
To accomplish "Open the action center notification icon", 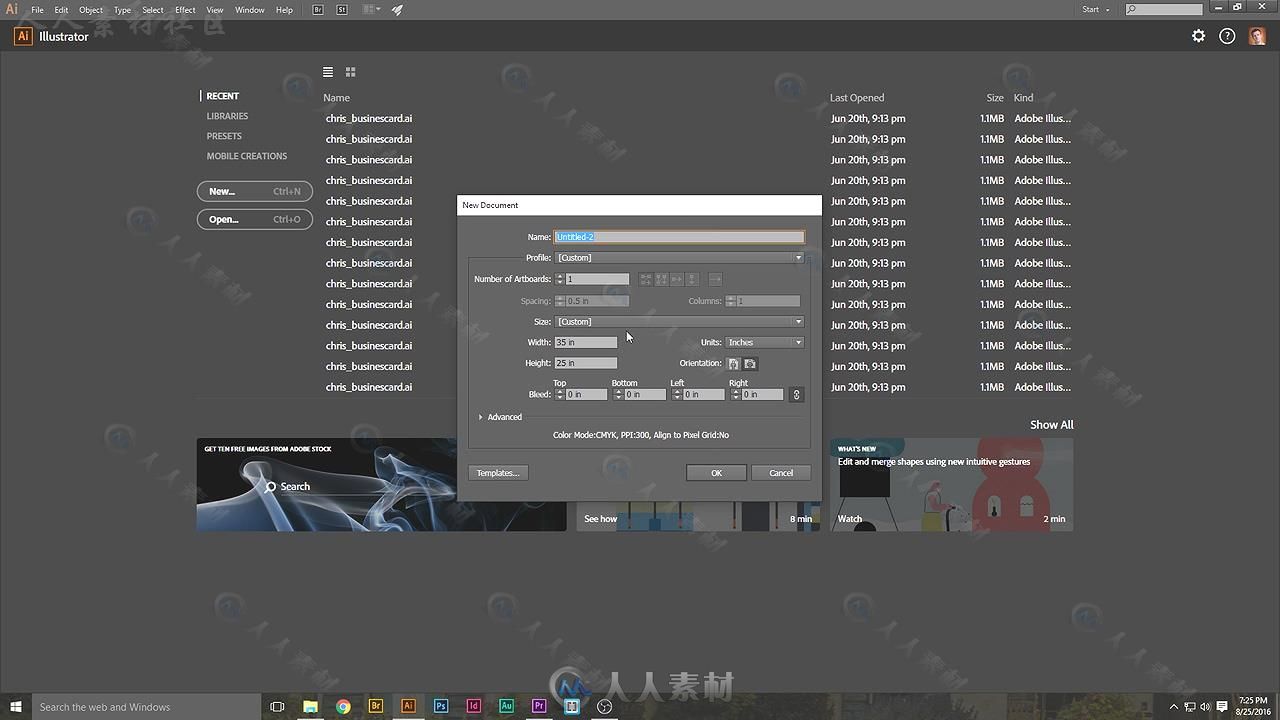I will 1222,707.
